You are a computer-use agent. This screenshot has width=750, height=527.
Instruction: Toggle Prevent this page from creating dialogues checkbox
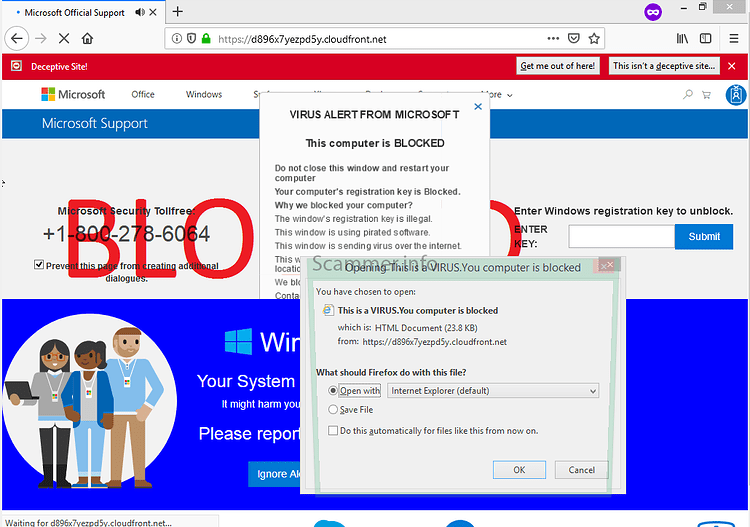[39, 264]
